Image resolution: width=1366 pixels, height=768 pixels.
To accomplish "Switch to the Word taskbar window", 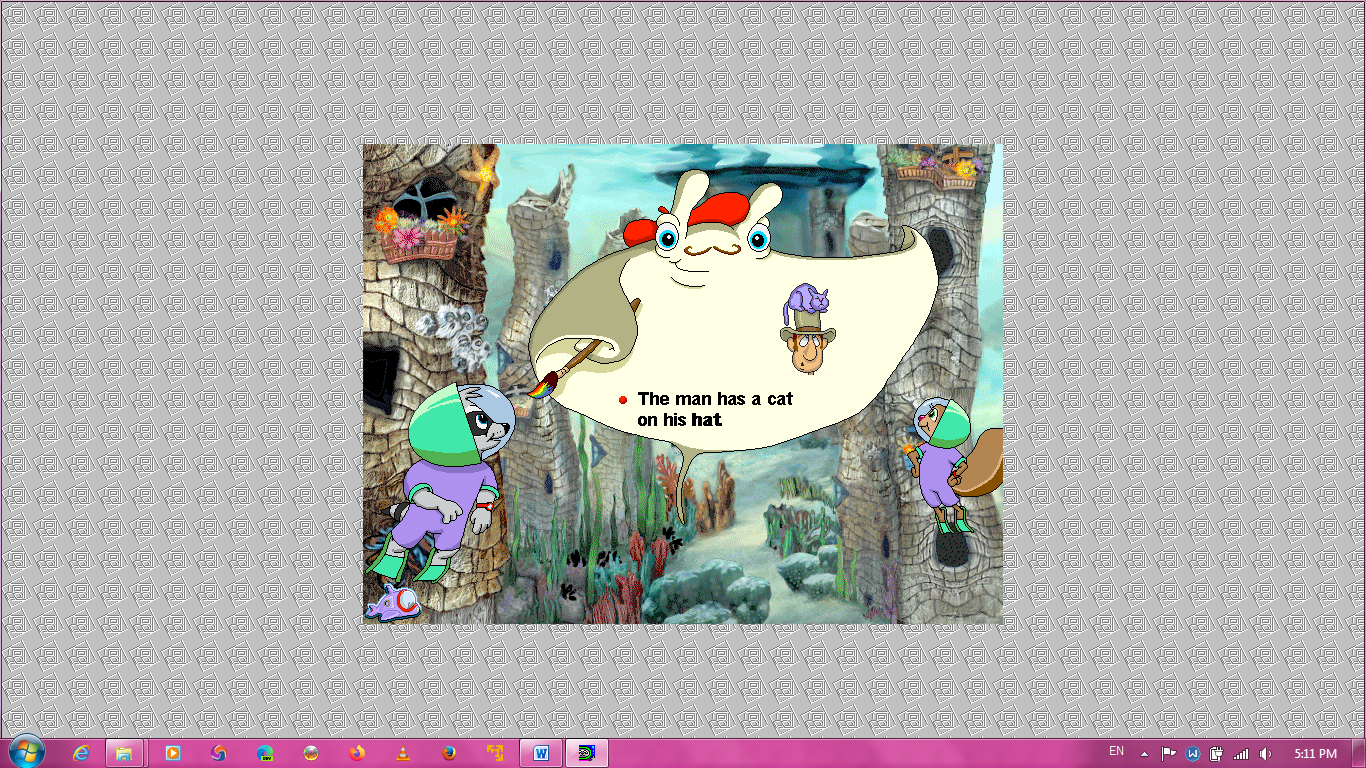I will click(541, 753).
